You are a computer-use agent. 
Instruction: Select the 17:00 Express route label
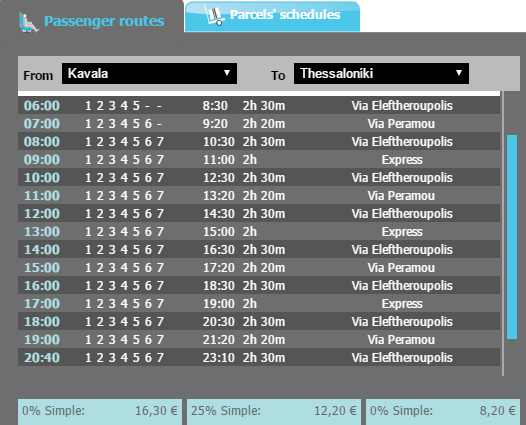pos(402,304)
